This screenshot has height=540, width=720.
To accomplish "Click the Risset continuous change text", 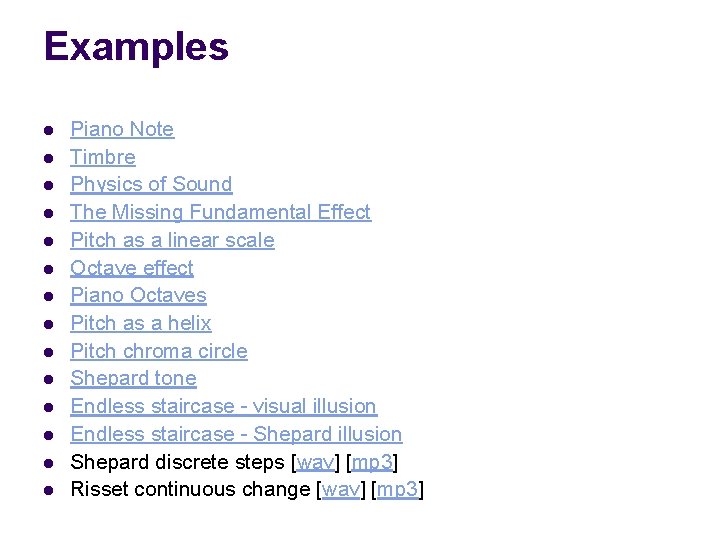I will pyautogui.click(x=190, y=489).
